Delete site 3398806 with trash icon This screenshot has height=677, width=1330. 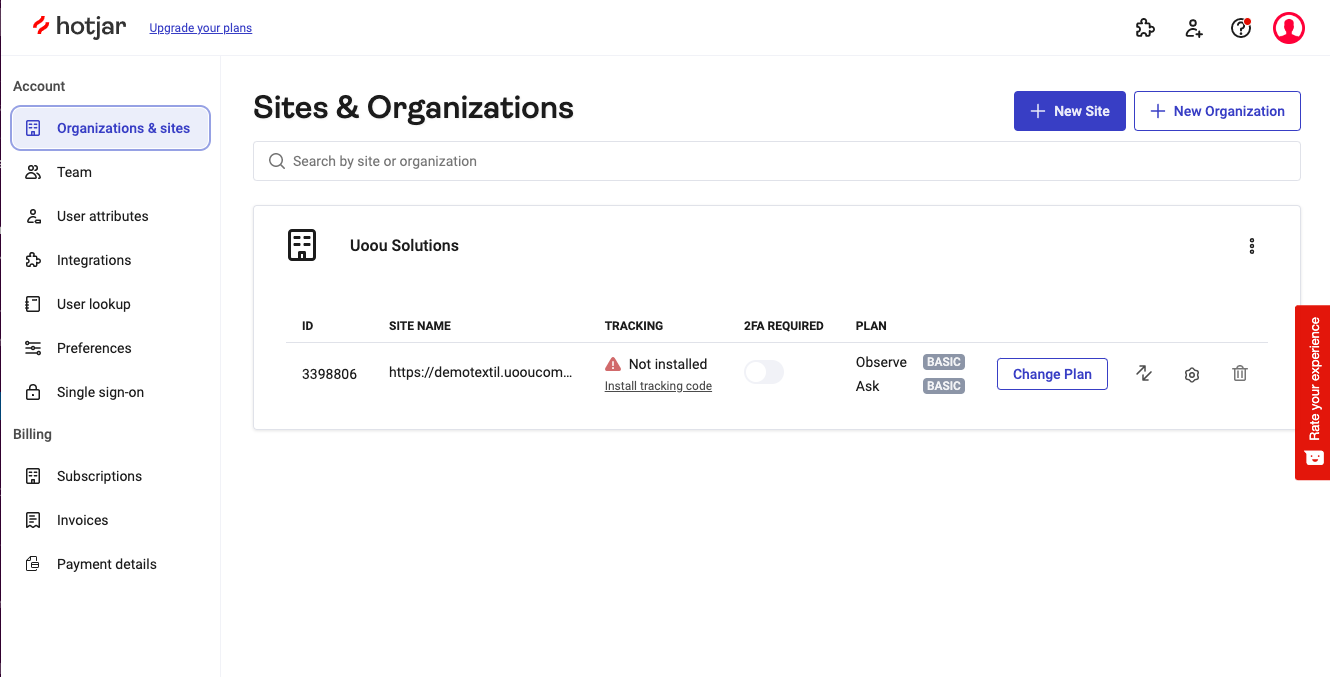pos(1240,374)
